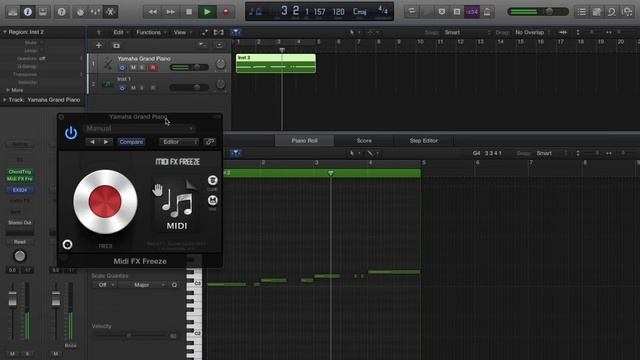This screenshot has width=640, height=360.
Task: Open the EXS24 instrument slot
Action: 20,190
